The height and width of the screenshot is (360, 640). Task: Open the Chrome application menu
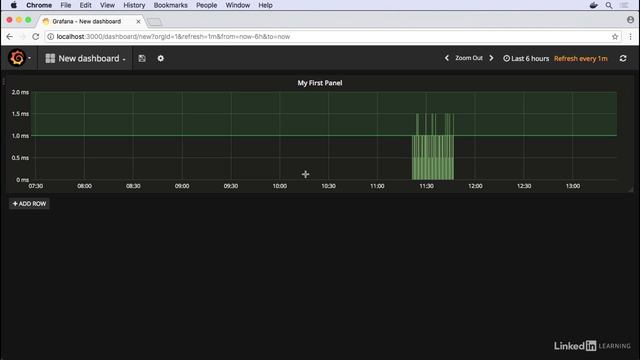coord(39,5)
